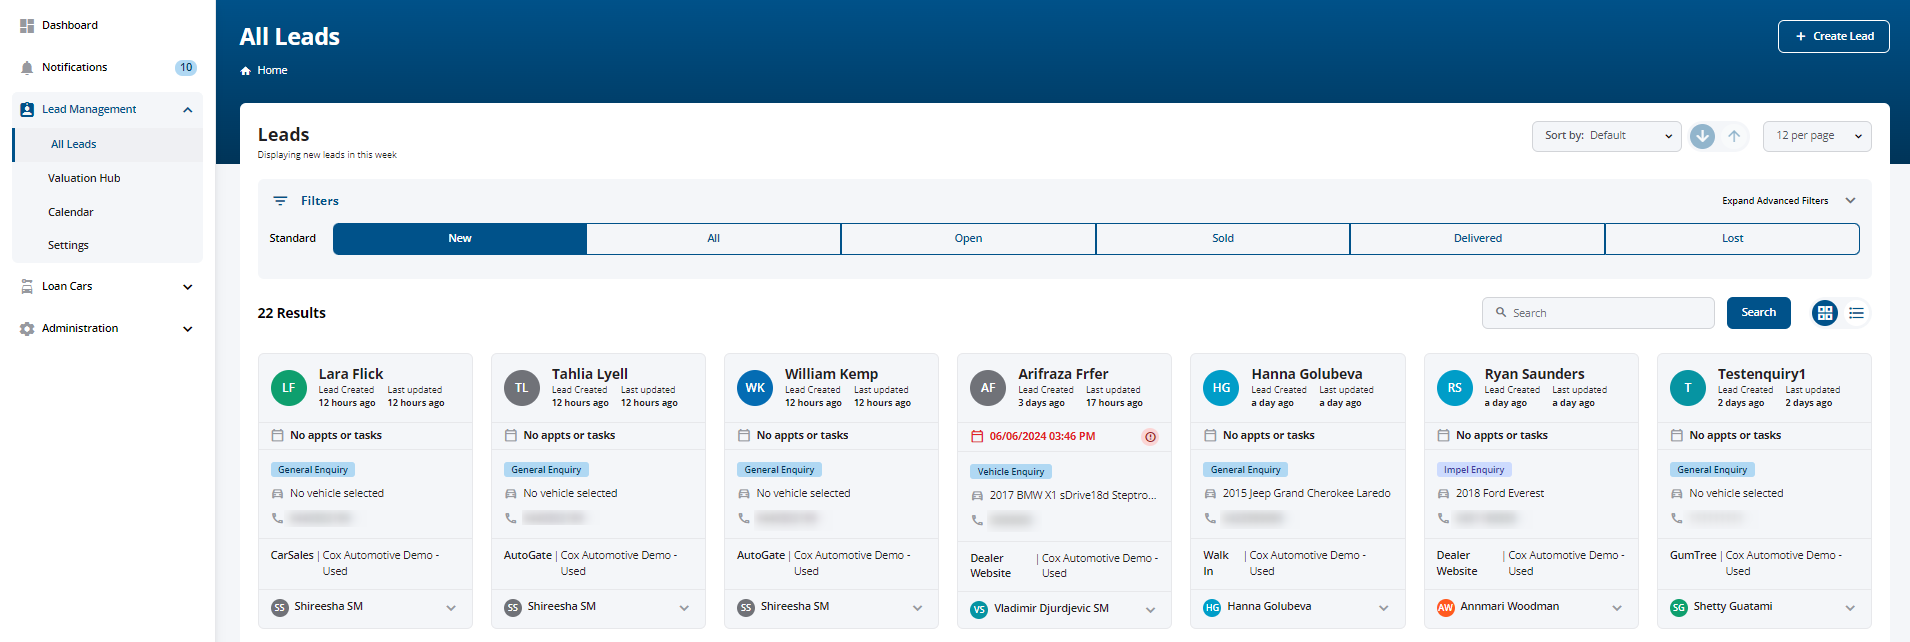Expand the Administration menu

pyautogui.click(x=188, y=329)
